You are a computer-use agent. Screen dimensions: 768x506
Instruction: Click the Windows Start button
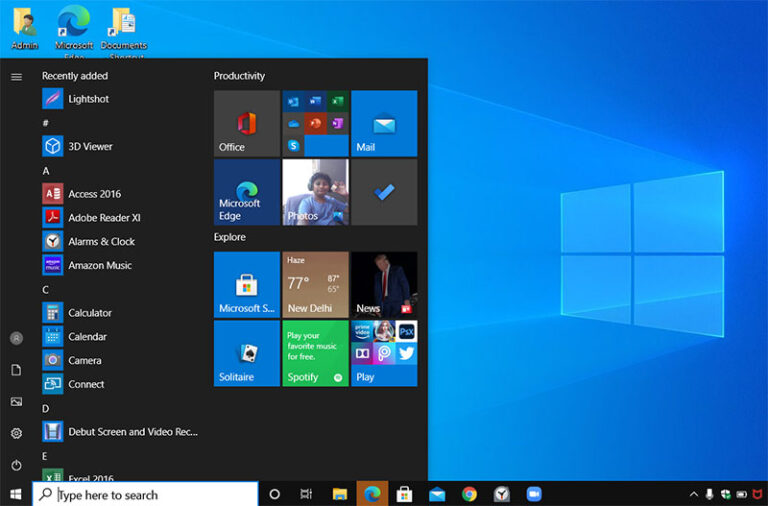16,494
